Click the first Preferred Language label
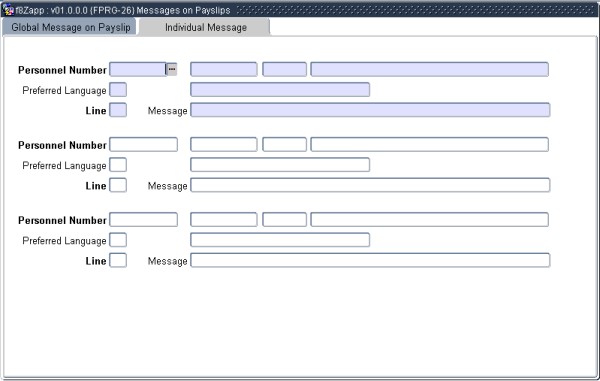The image size is (600, 381). click(64, 91)
